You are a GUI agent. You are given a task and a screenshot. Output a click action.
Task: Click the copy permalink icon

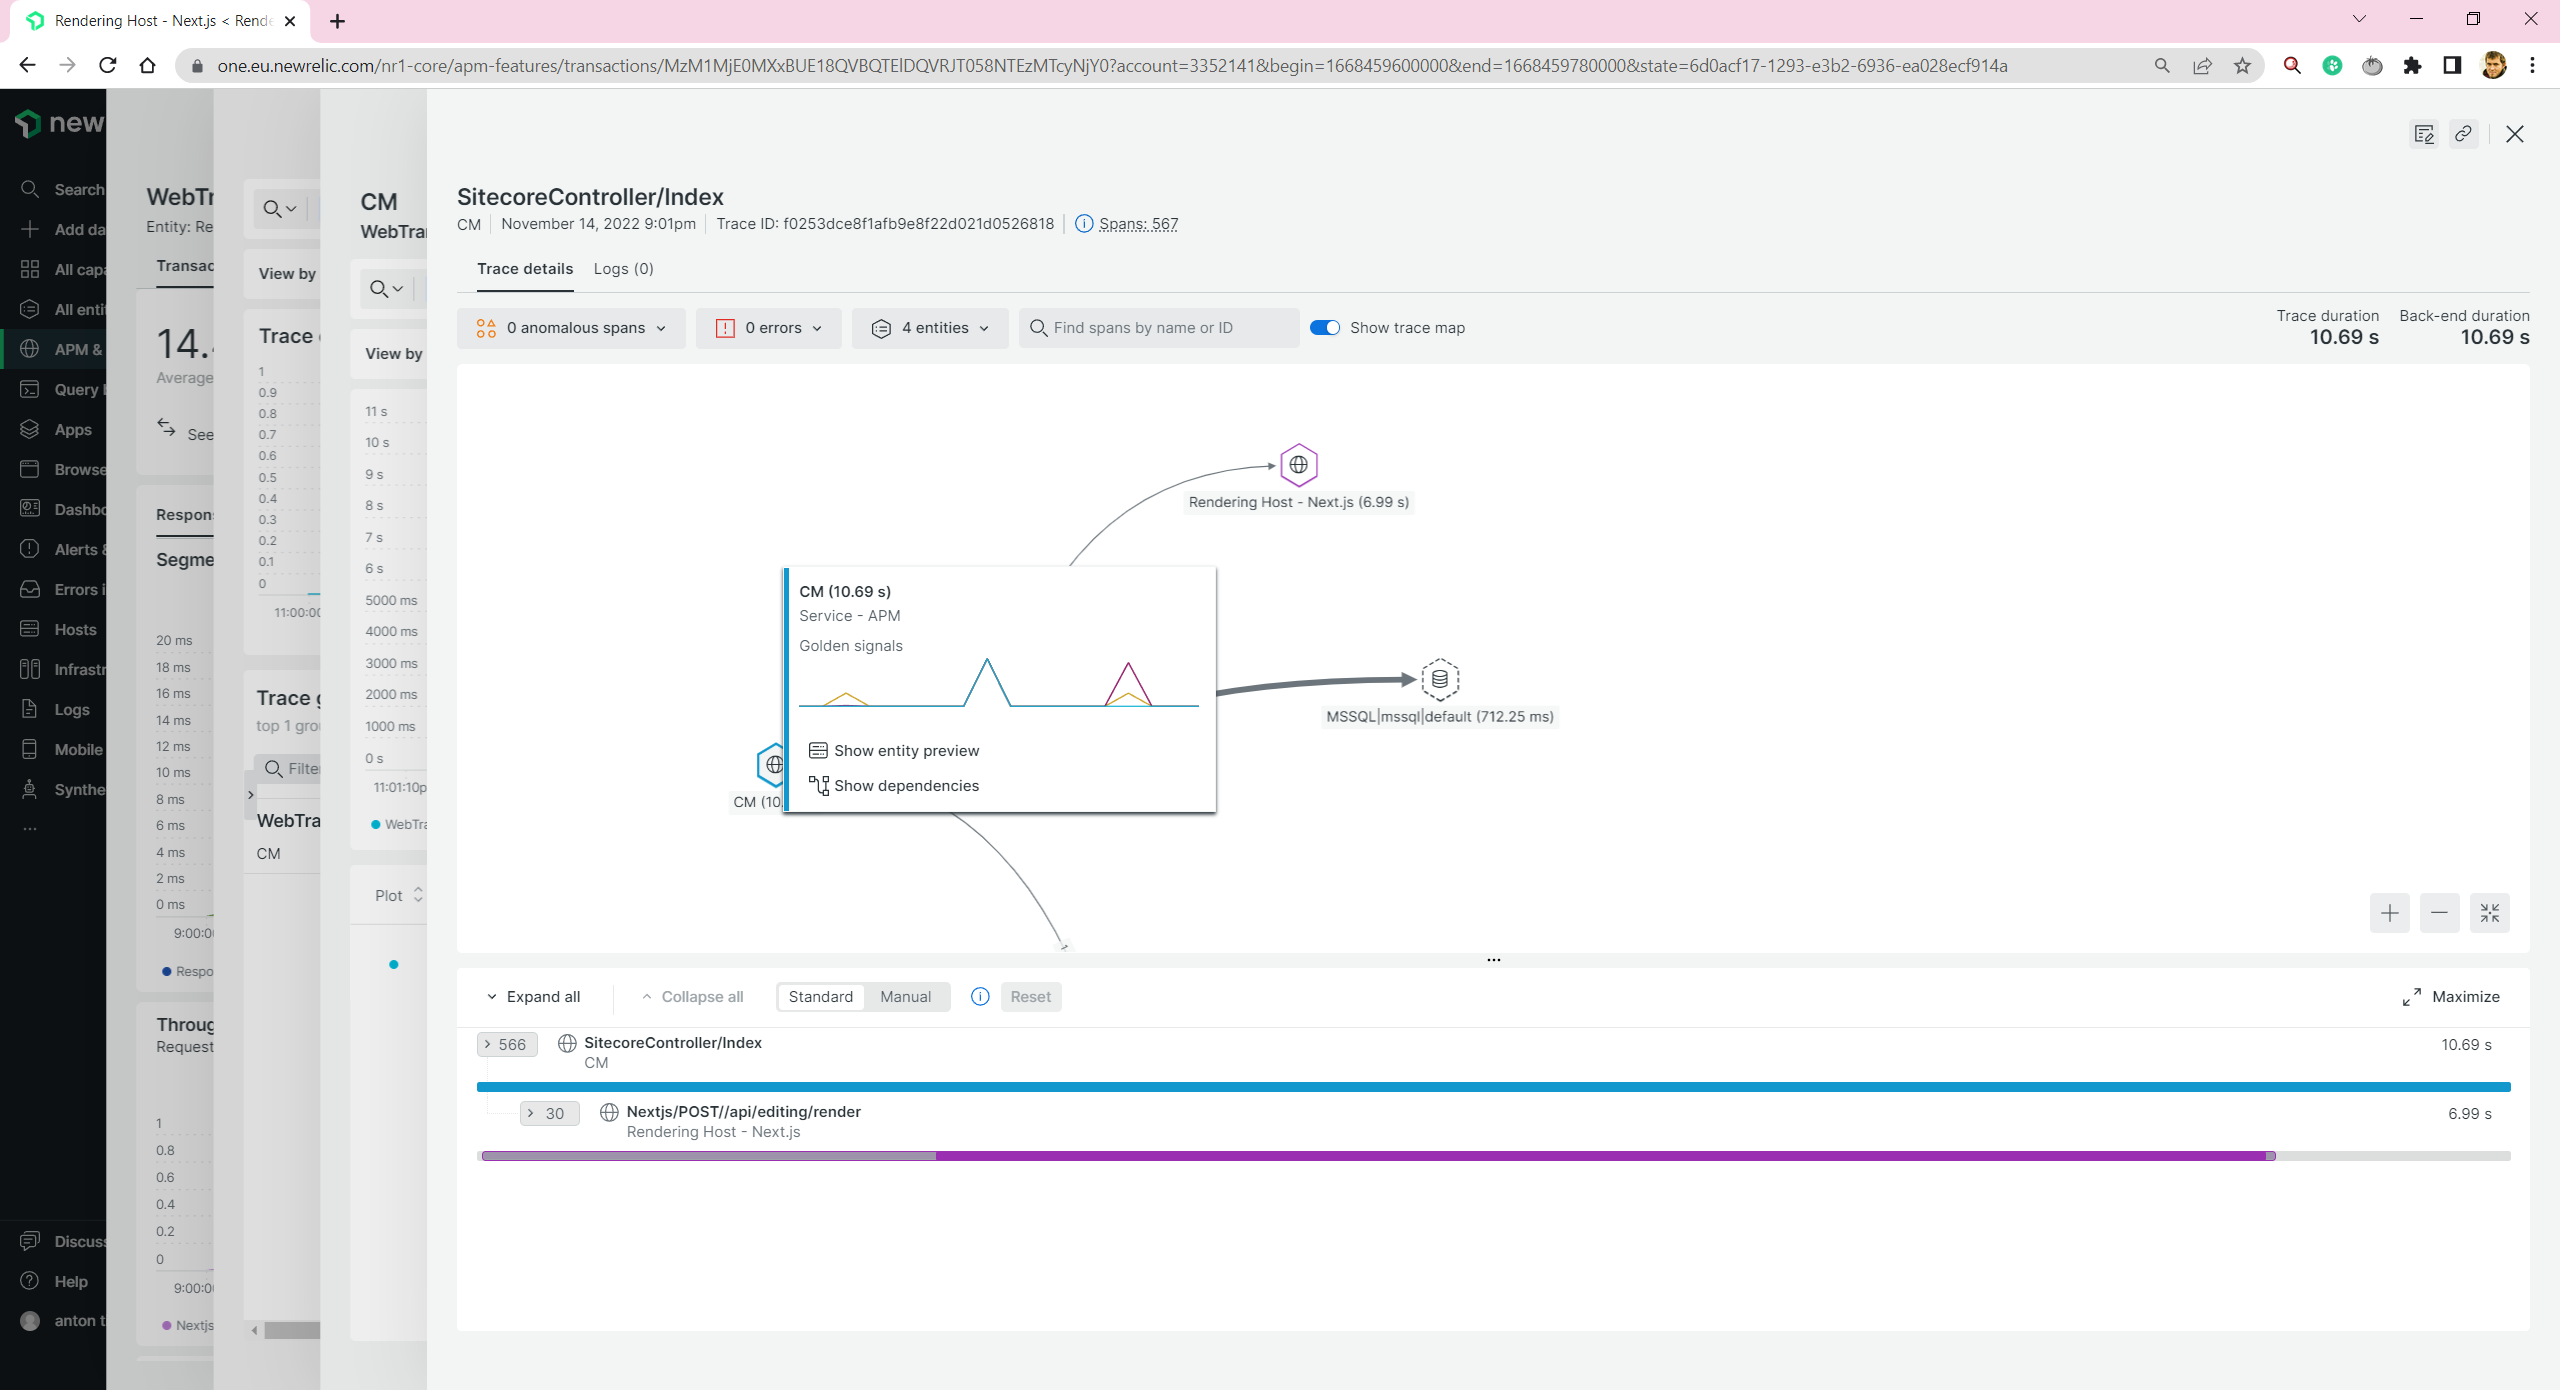2463,134
